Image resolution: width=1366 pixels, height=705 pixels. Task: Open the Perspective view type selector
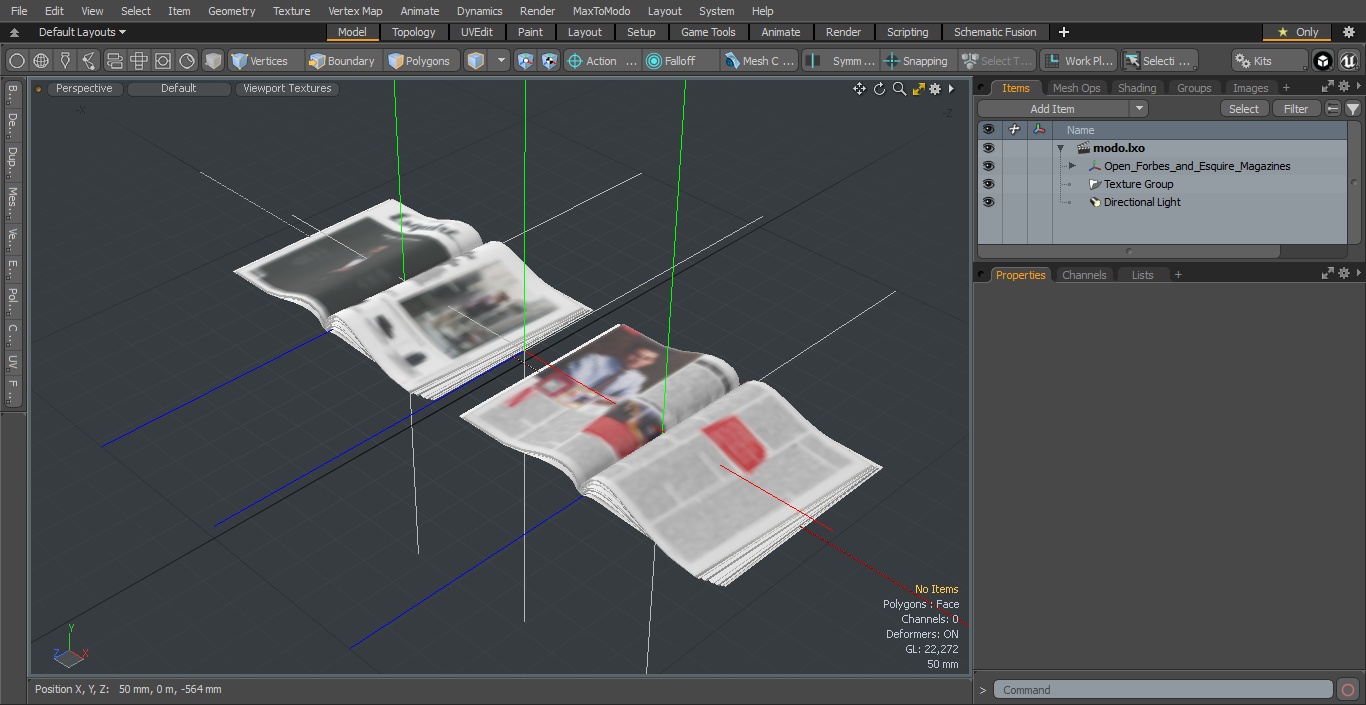click(84, 88)
